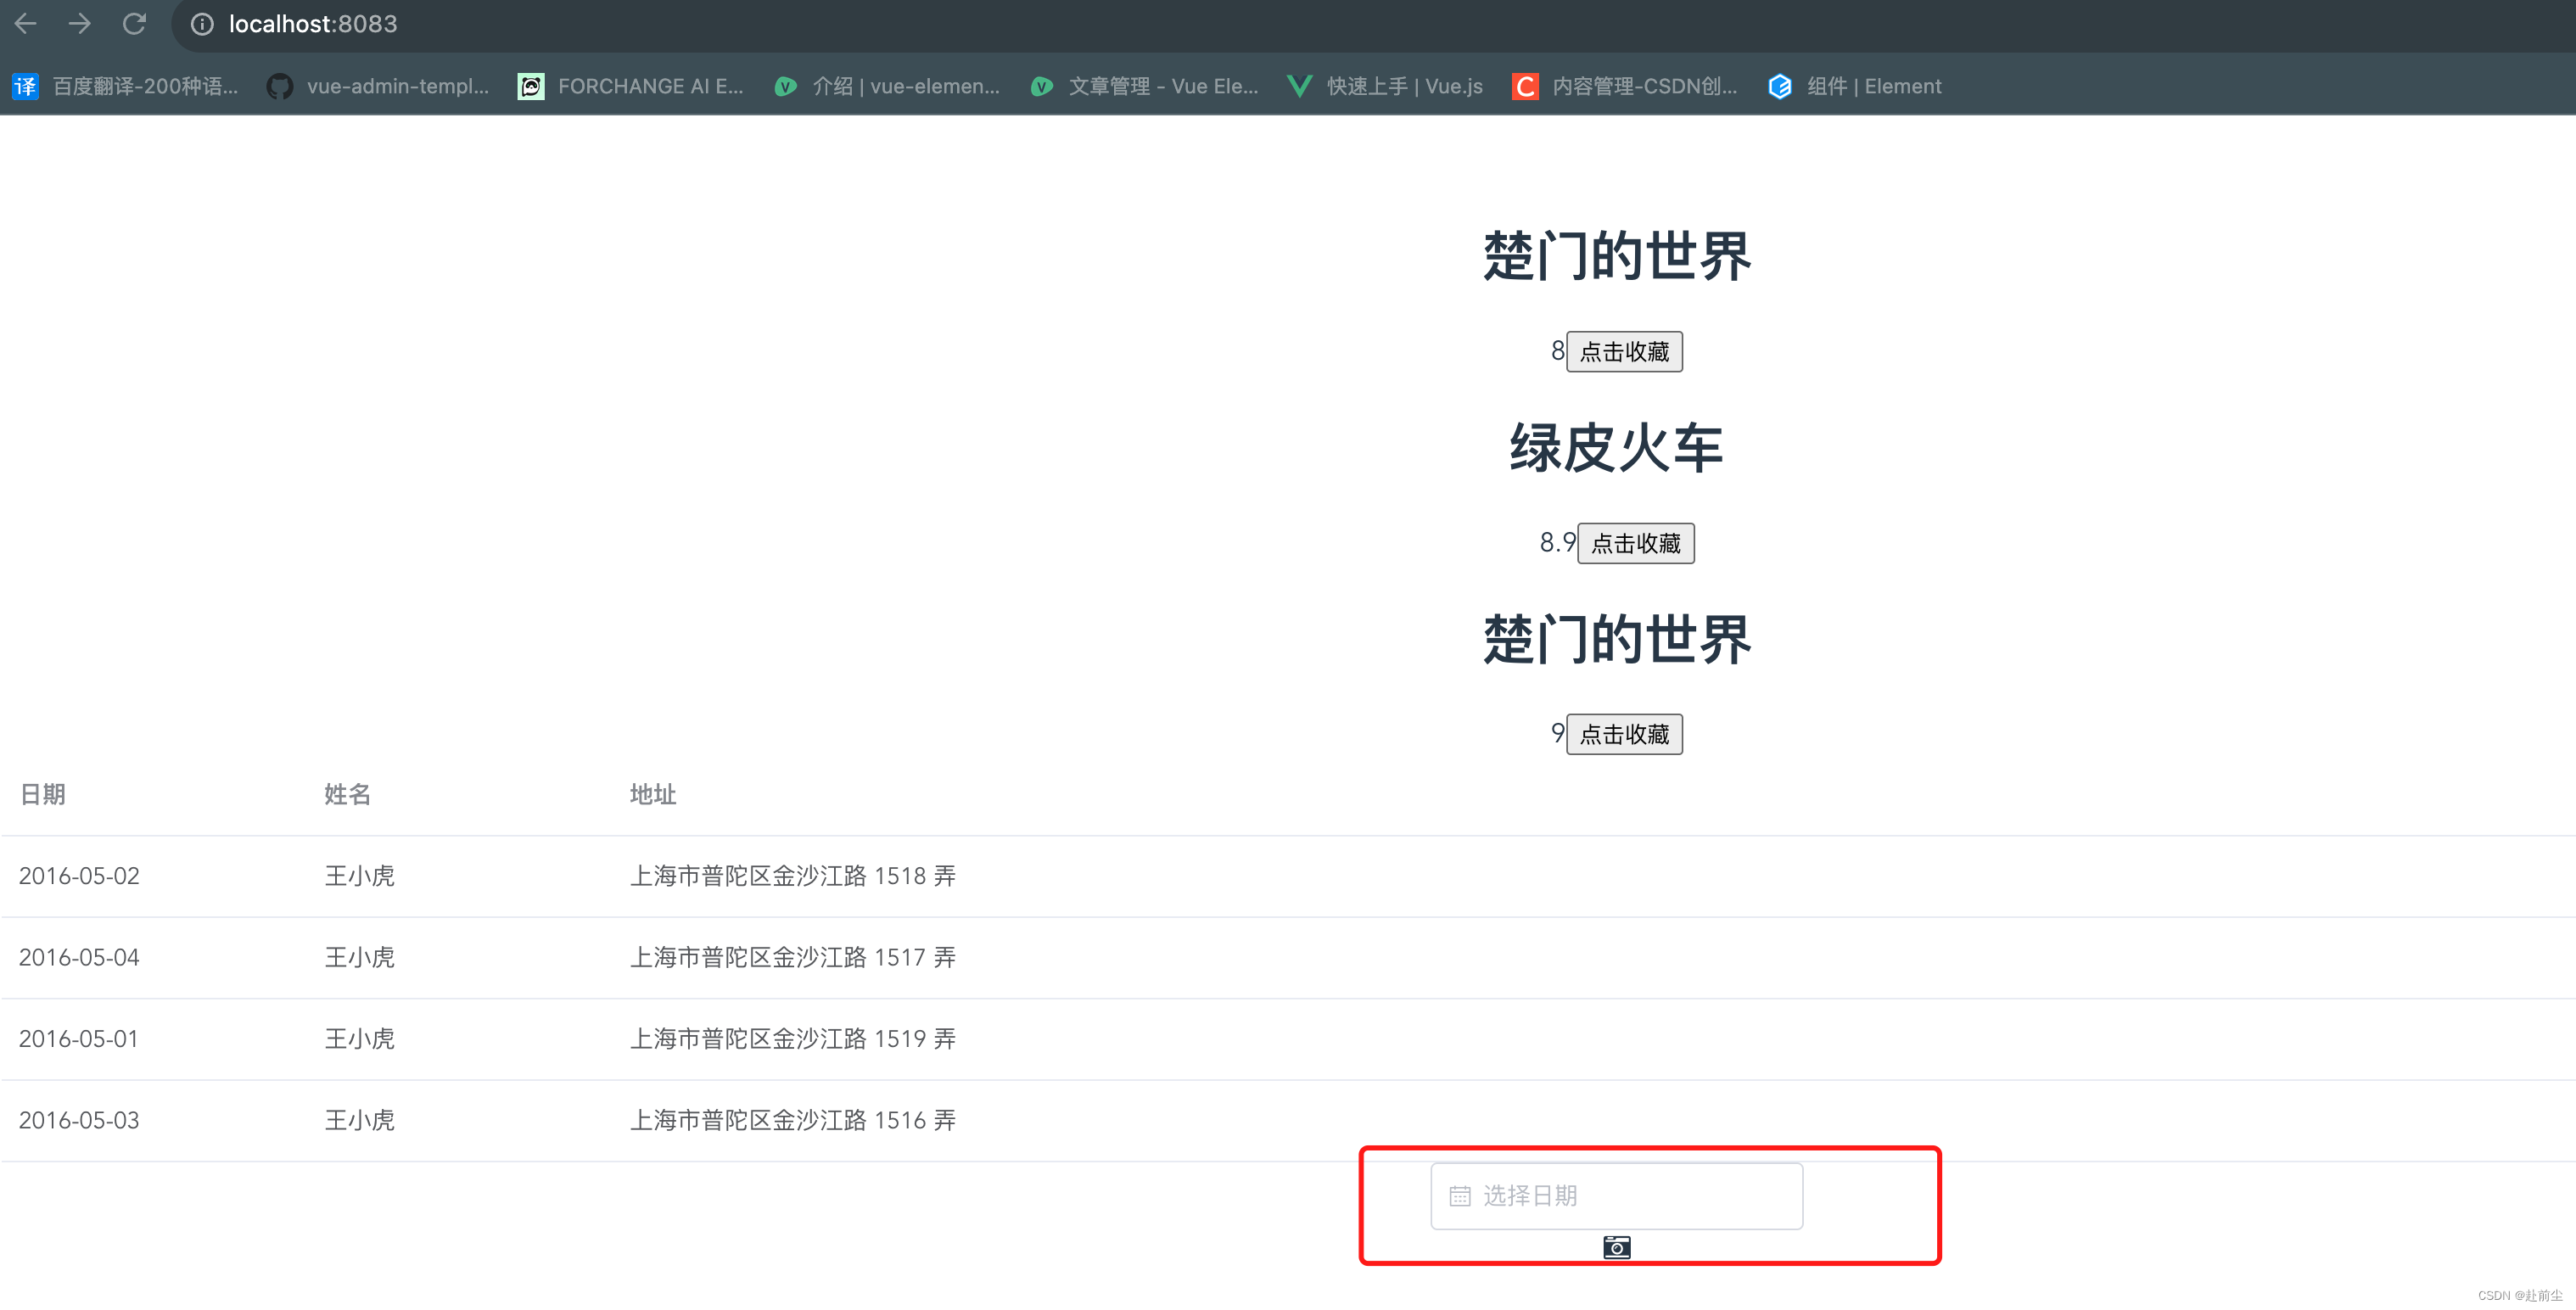Click address 金沙江路 1517 弄
This screenshot has height=1310, width=2576.
click(793, 957)
